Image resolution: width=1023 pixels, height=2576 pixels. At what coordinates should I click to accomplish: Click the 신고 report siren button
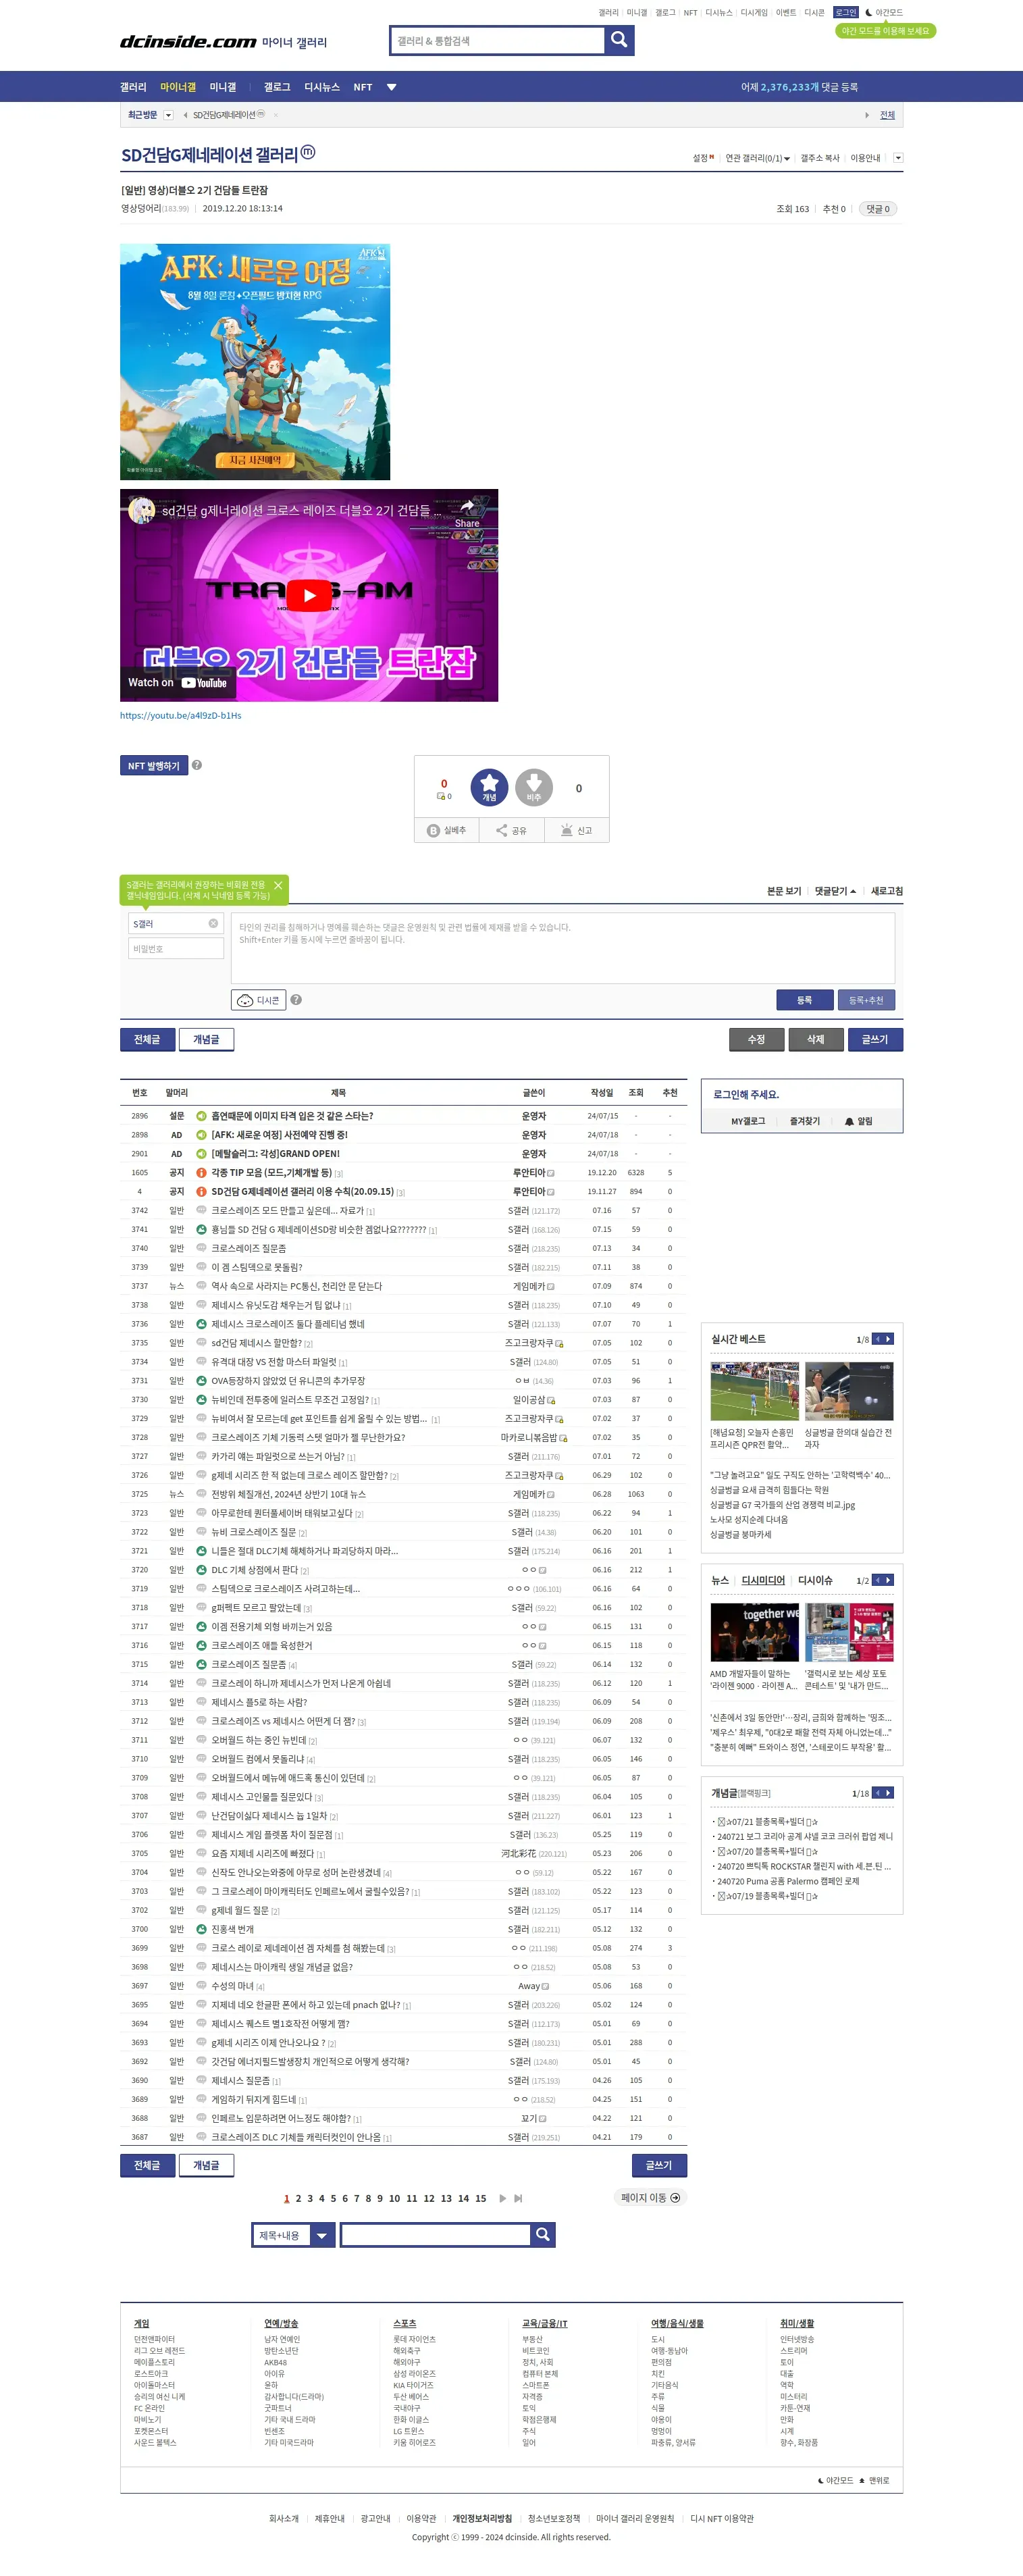click(x=576, y=830)
